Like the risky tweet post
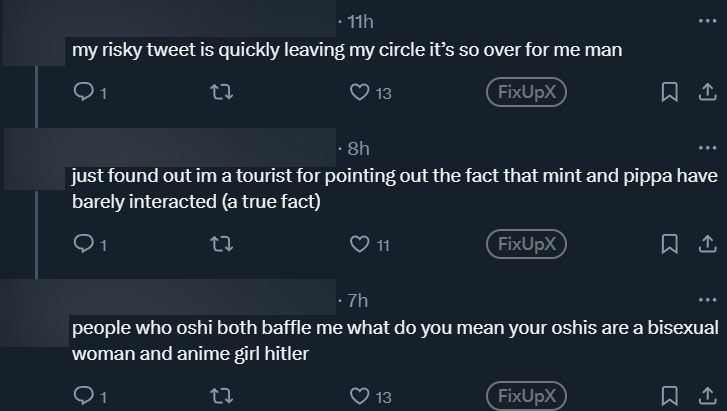 (x=359, y=93)
